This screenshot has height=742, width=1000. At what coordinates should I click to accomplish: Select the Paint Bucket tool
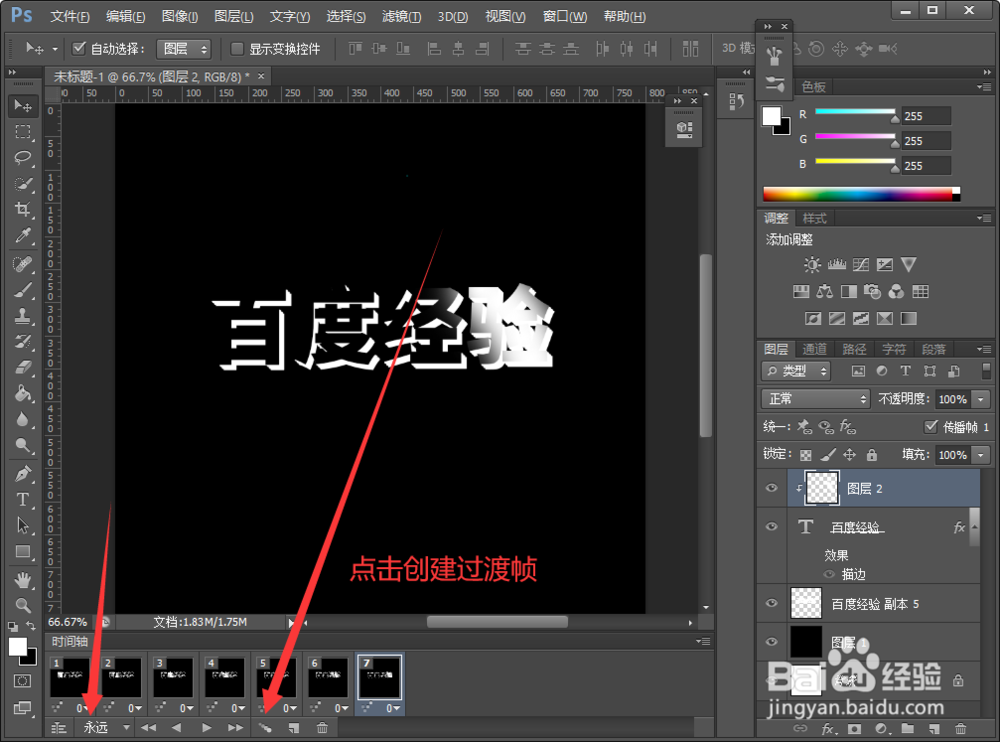point(23,393)
